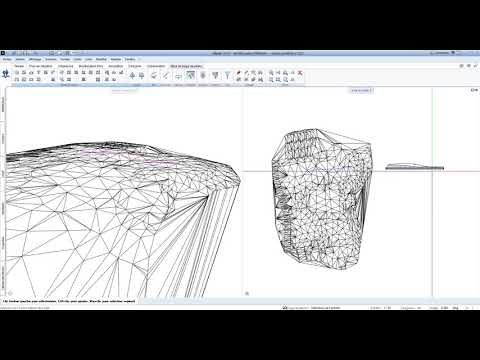Click the red X delete icon in ribbon
Screen dimensions: 480x360
(x=300, y=72)
